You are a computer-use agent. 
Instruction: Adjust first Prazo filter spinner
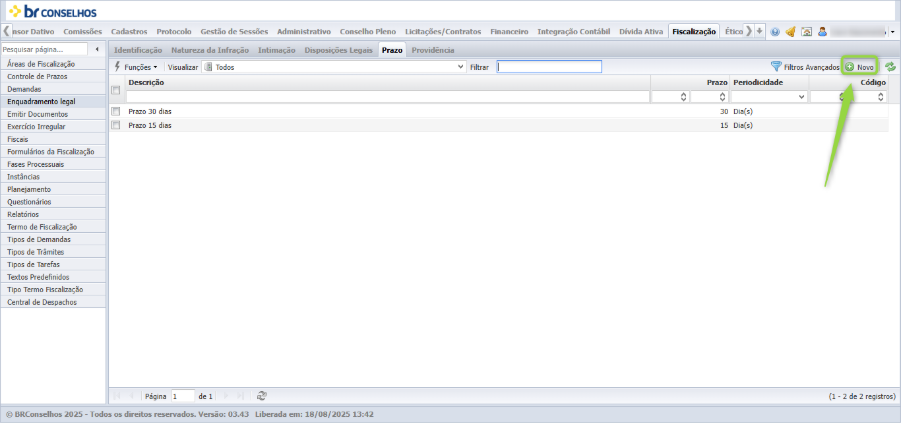[683, 98]
